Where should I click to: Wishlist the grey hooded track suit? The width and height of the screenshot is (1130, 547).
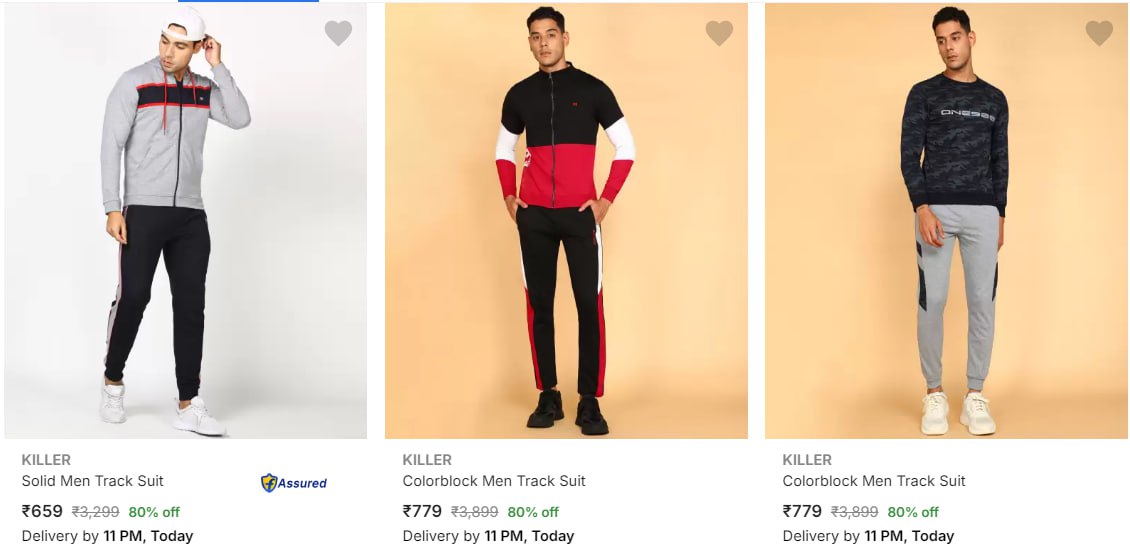click(338, 33)
